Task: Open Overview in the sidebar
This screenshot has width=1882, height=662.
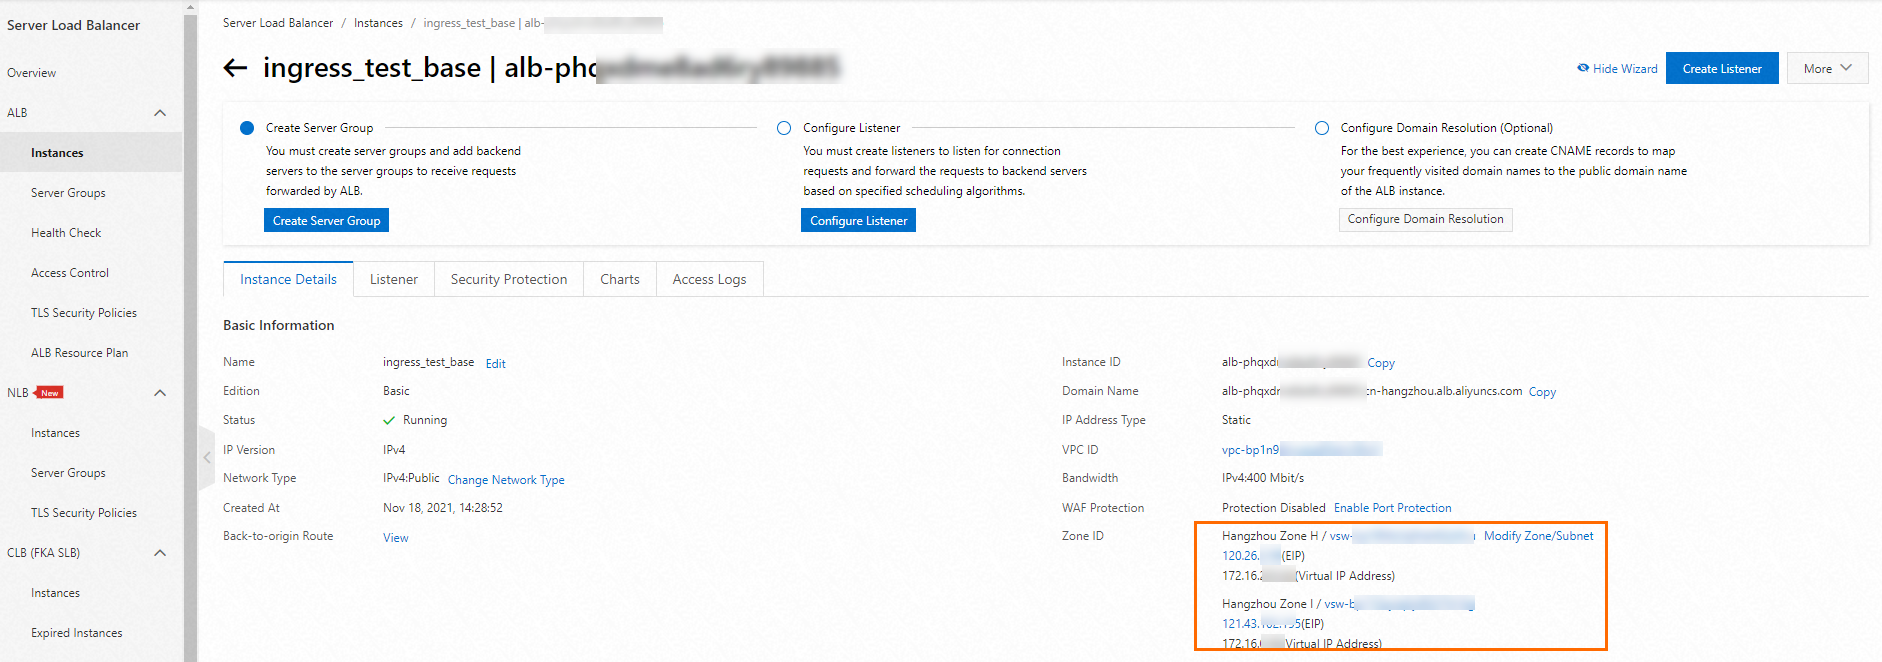Action: tap(32, 73)
